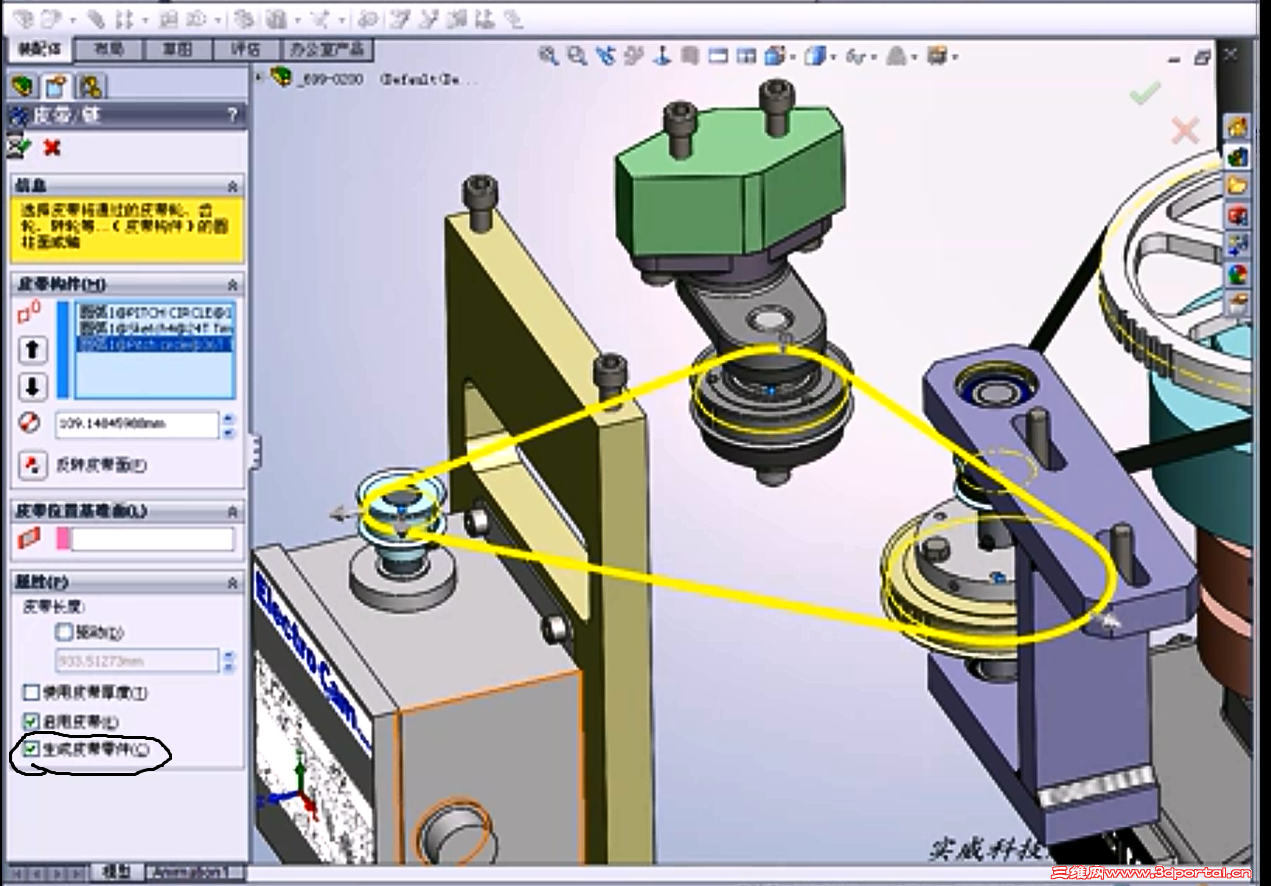Cancel with the red X in graphics corner
Screen dimensions: 1271x886
point(1184,129)
